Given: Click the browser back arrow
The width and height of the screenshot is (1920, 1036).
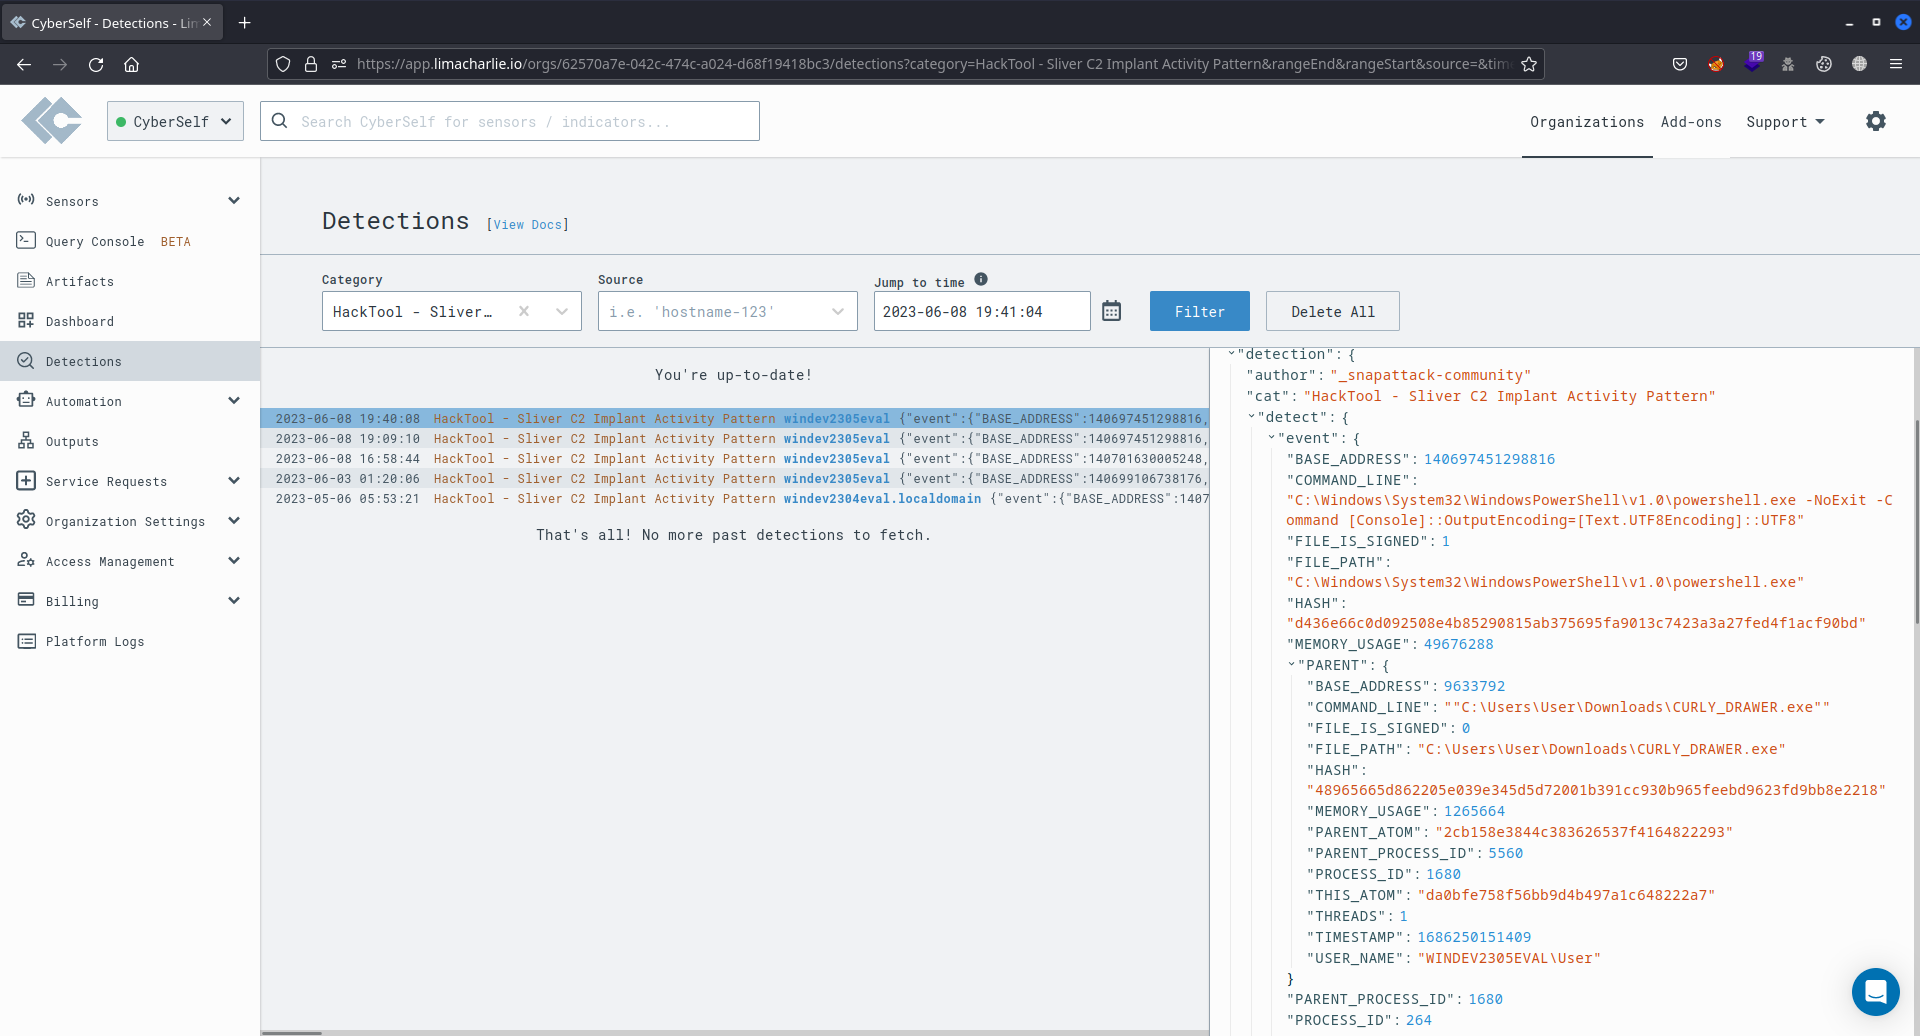Looking at the screenshot, I should point(24,64).
